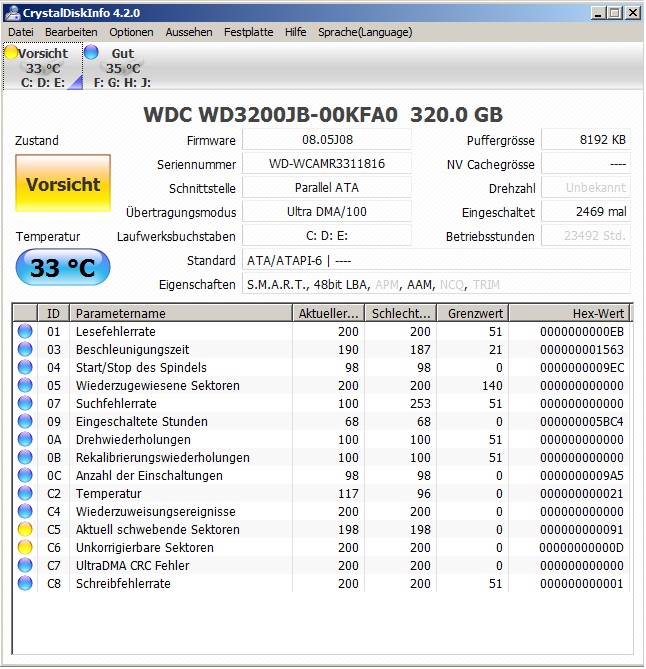Screen dimensions: 646x669
Task: Click status icon for Start/Stop des Spindels
Action: click(25, 367)
